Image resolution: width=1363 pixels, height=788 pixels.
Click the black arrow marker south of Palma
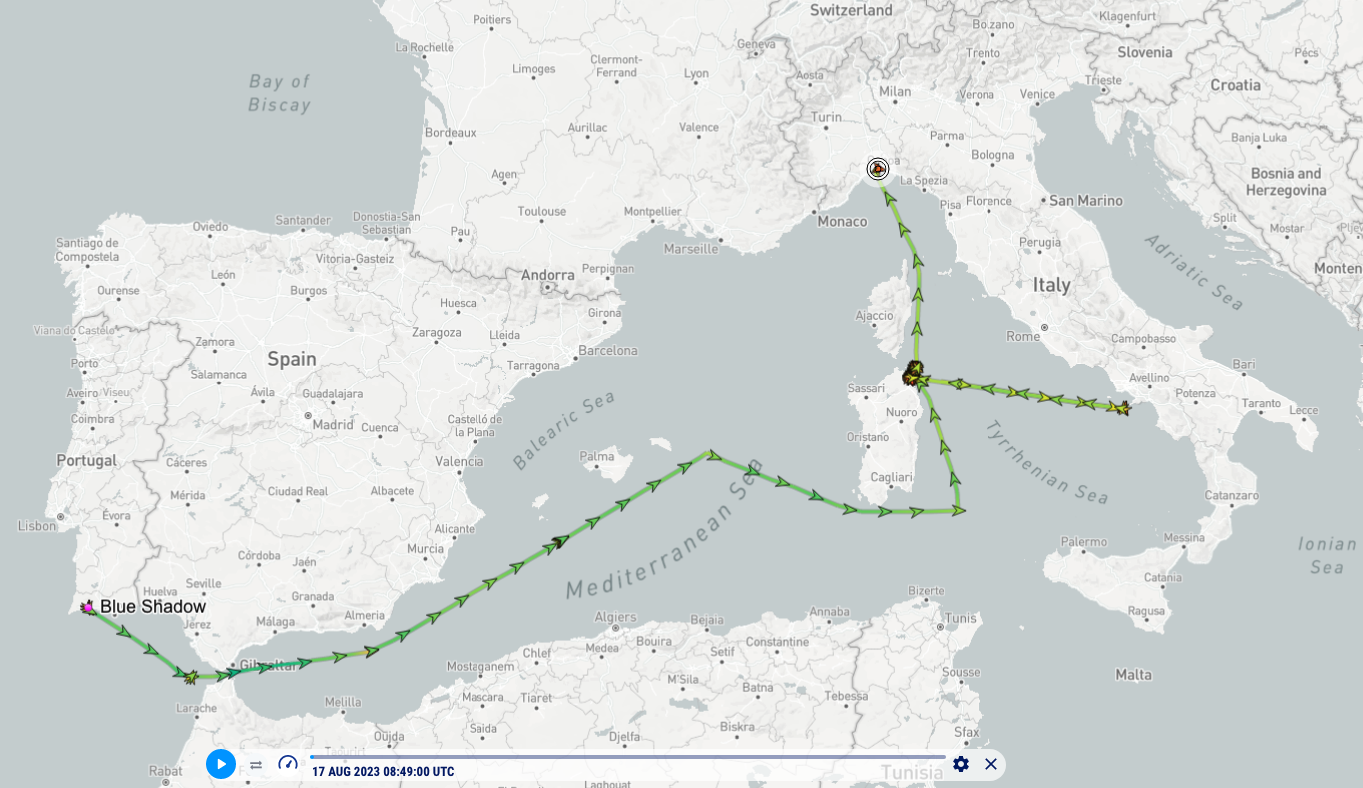coord(559,542)
